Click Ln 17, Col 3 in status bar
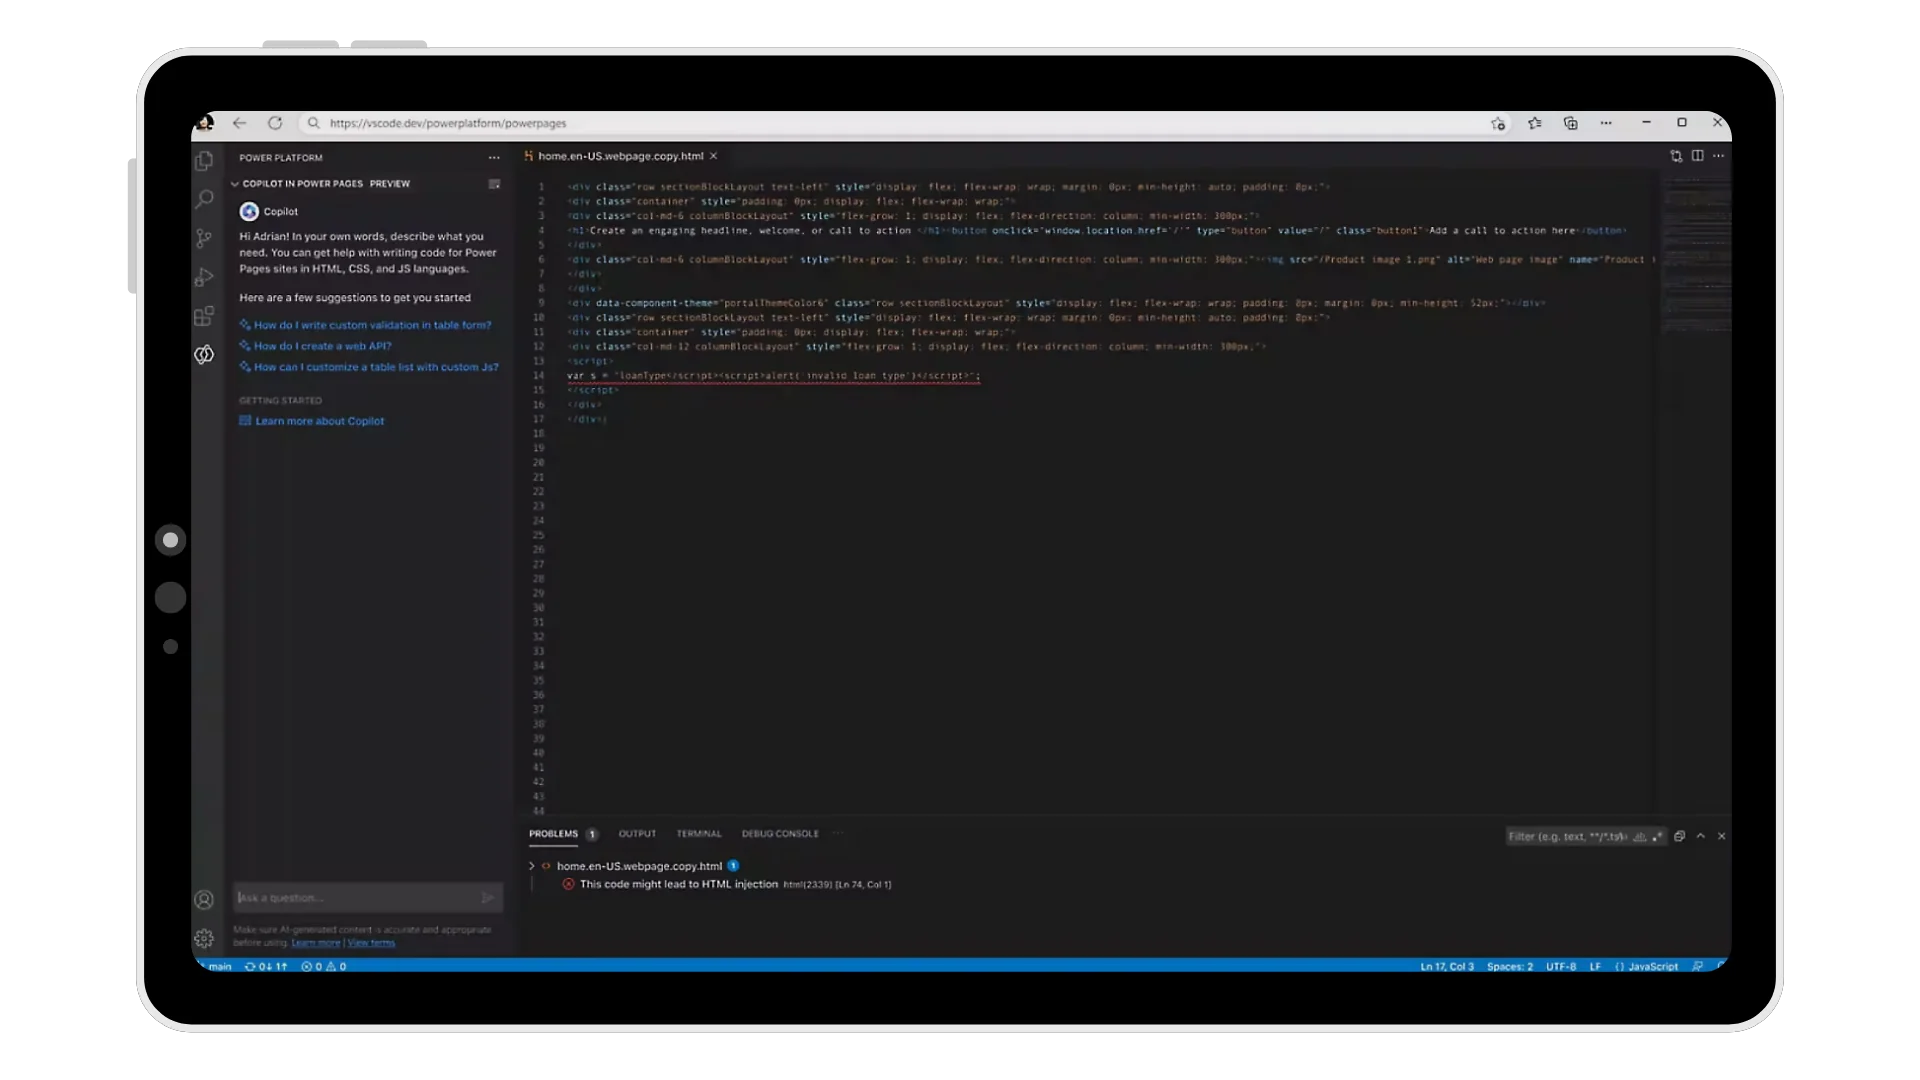 click(1447, 966)
